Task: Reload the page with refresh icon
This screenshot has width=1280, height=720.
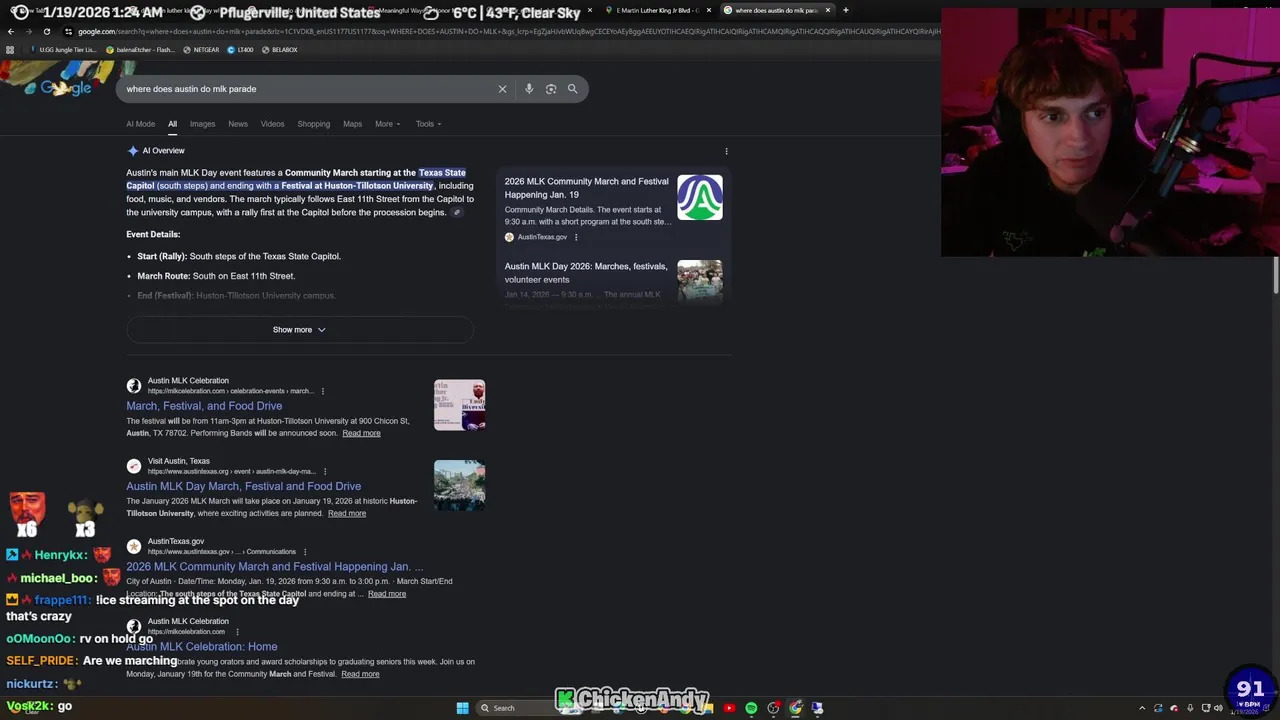Action: point(46,31)
